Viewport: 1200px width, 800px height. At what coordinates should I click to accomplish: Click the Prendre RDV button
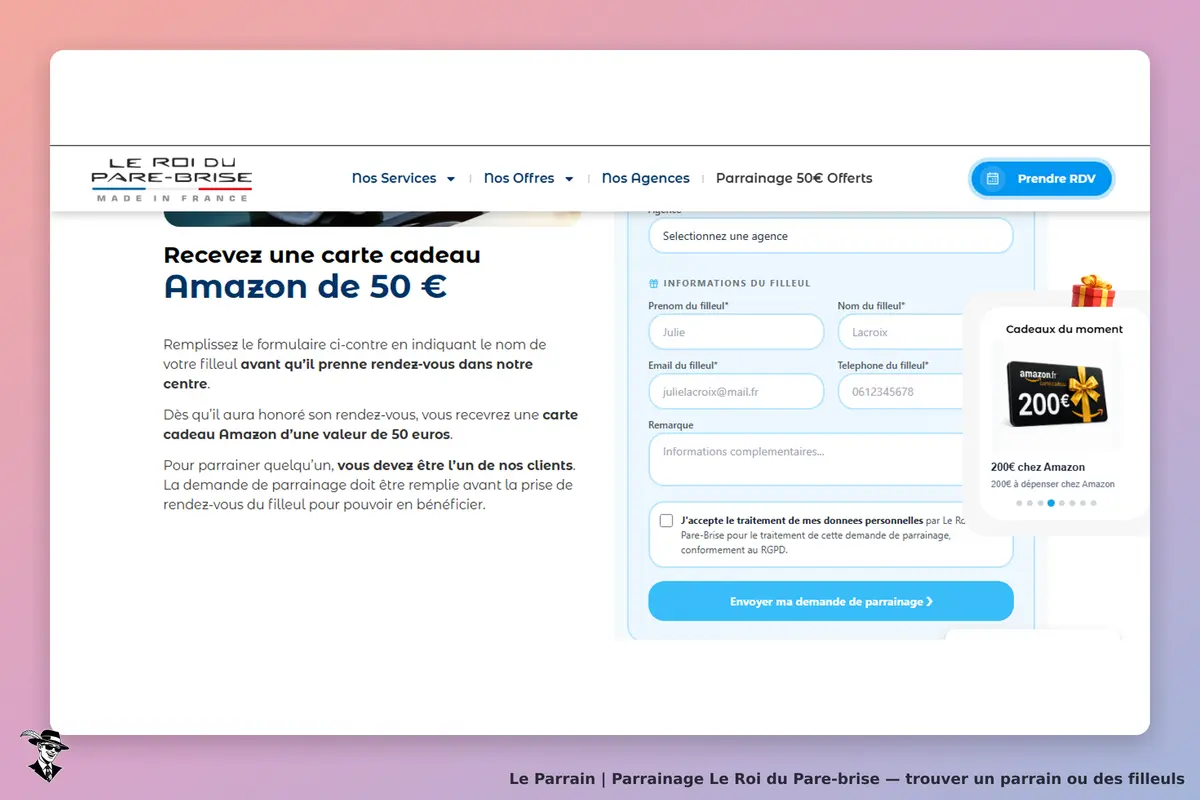tap(1041, 179)
